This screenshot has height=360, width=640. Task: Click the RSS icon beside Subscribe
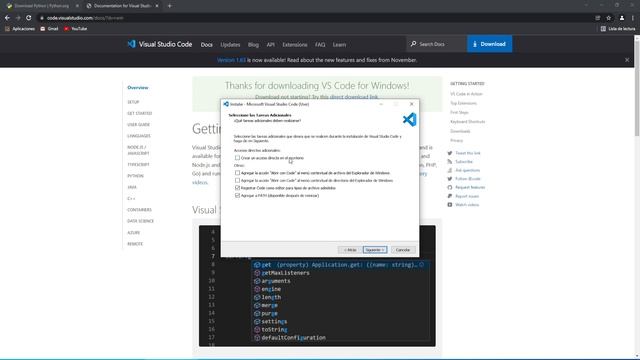[450, 162]
